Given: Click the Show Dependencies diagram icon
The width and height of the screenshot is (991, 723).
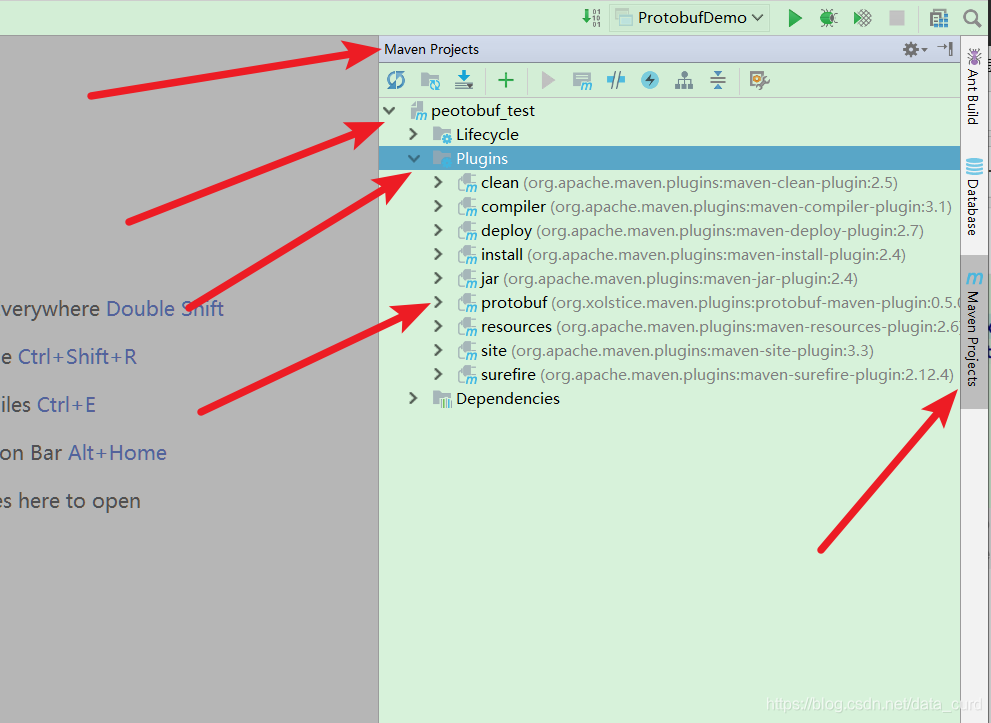Looking at the screenshot, I should click(x=684, y=80).
